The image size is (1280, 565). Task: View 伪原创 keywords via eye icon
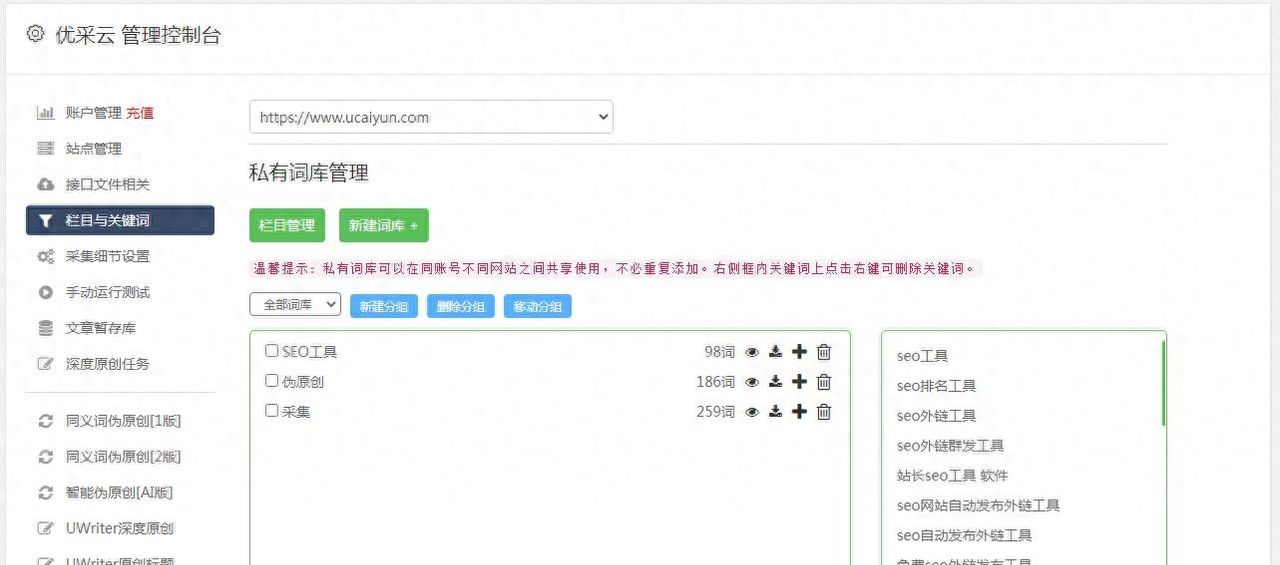click(x=752, y=382)
